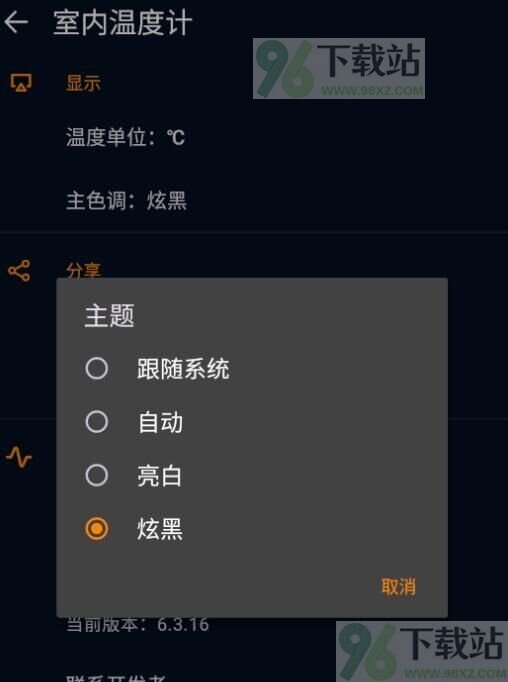
Task: Choose the 自动 text label
Action: [x=160, y=422]
